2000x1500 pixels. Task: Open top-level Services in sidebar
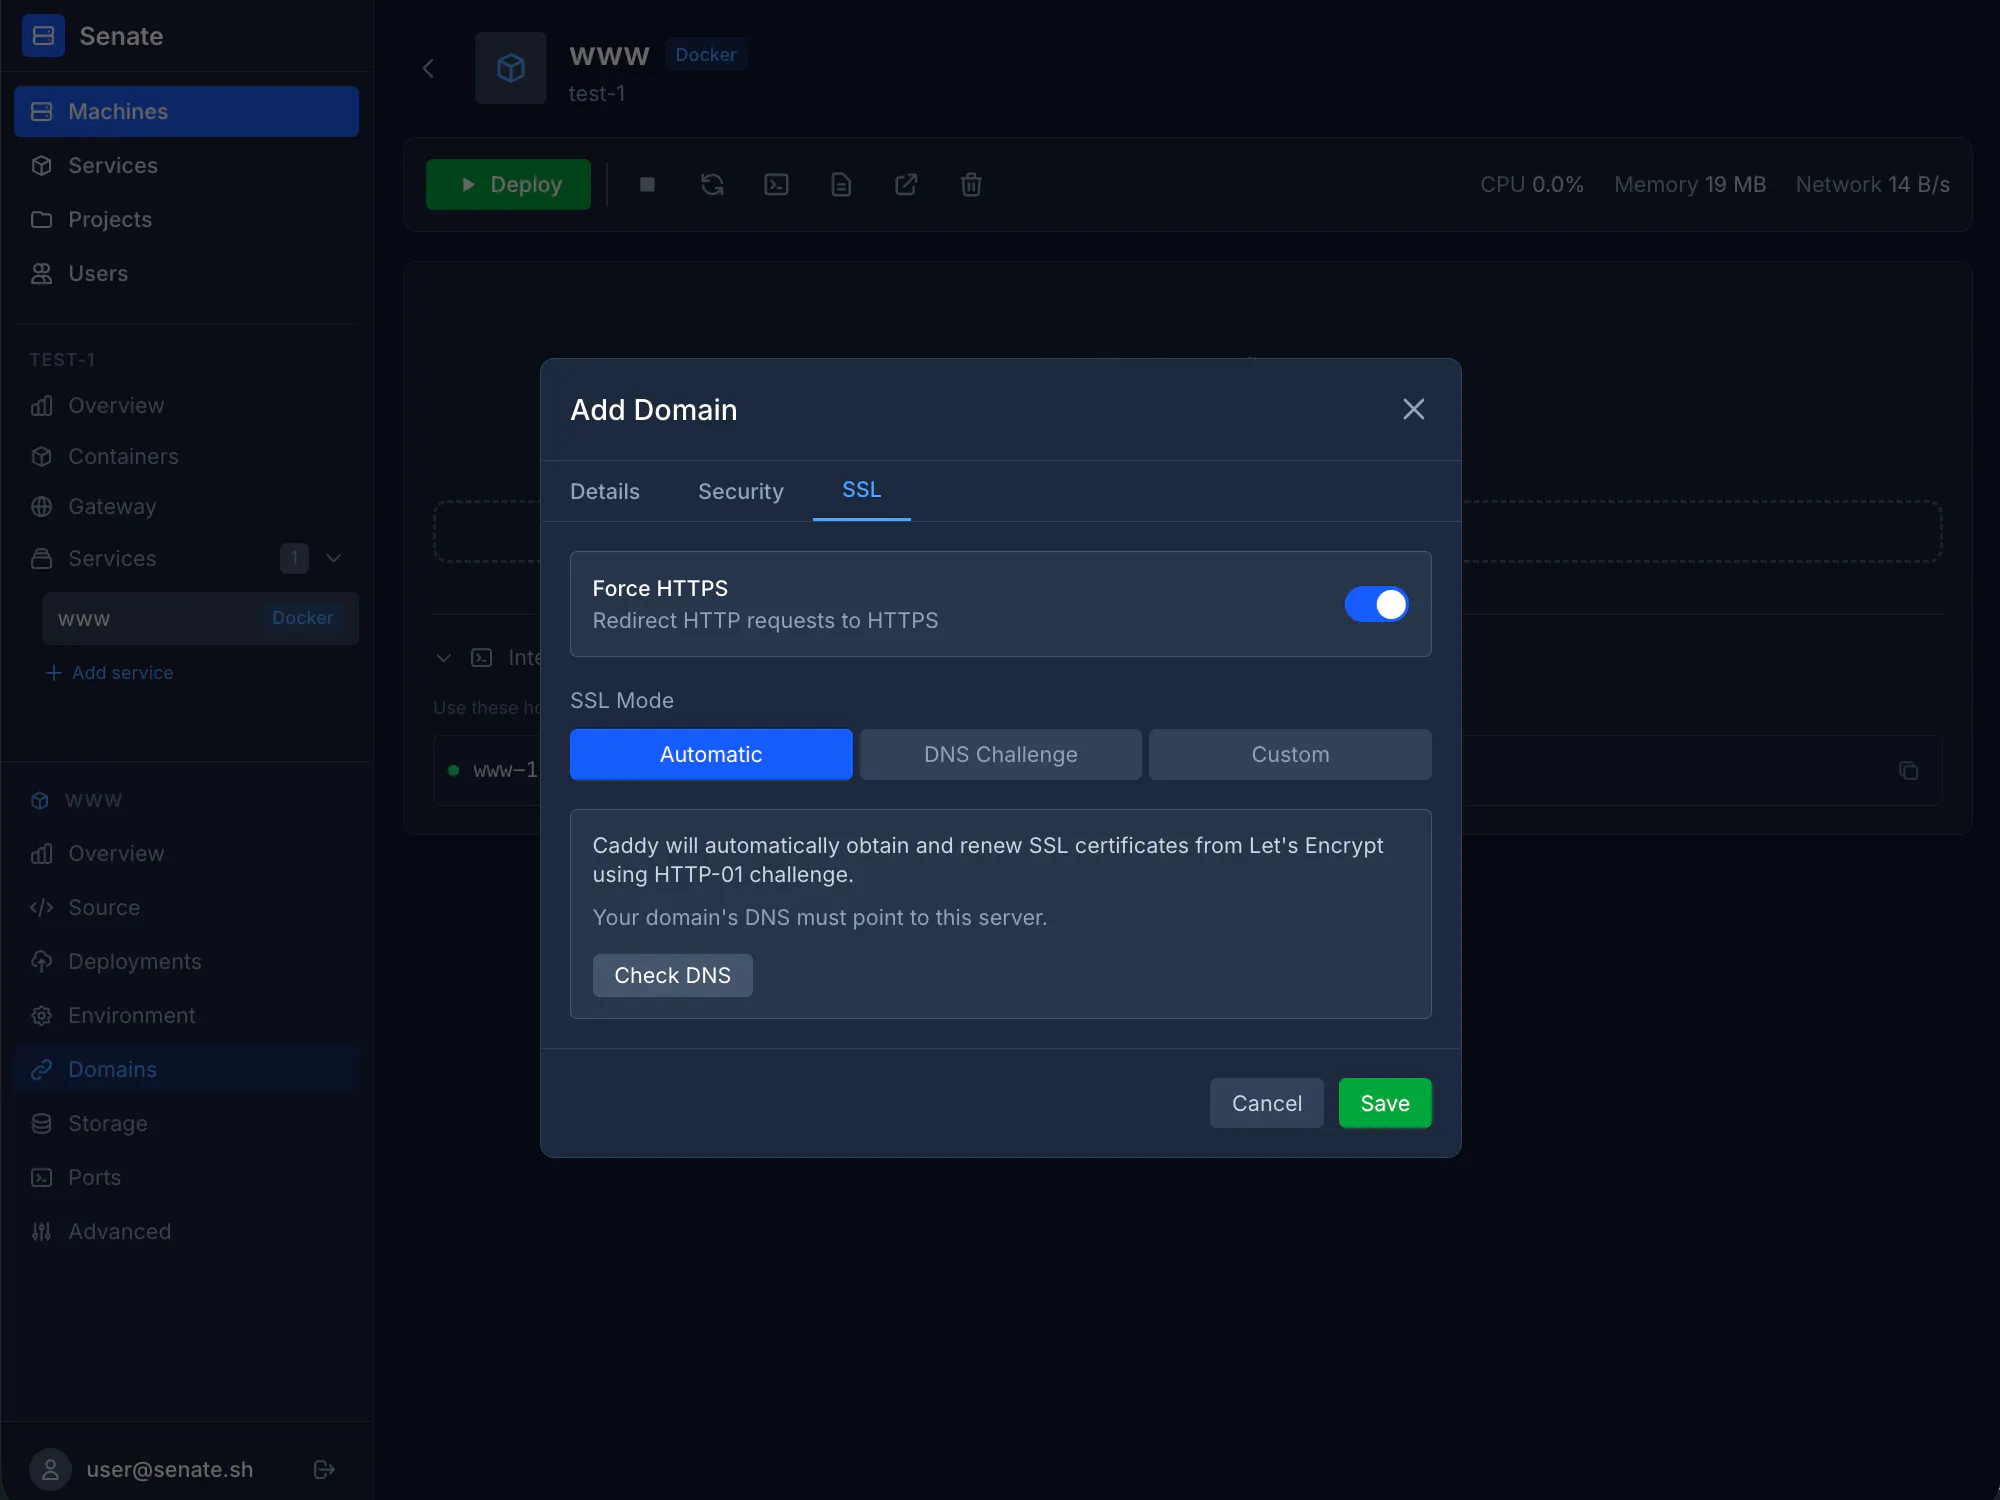pyautogui.click(x=186, y=165)
